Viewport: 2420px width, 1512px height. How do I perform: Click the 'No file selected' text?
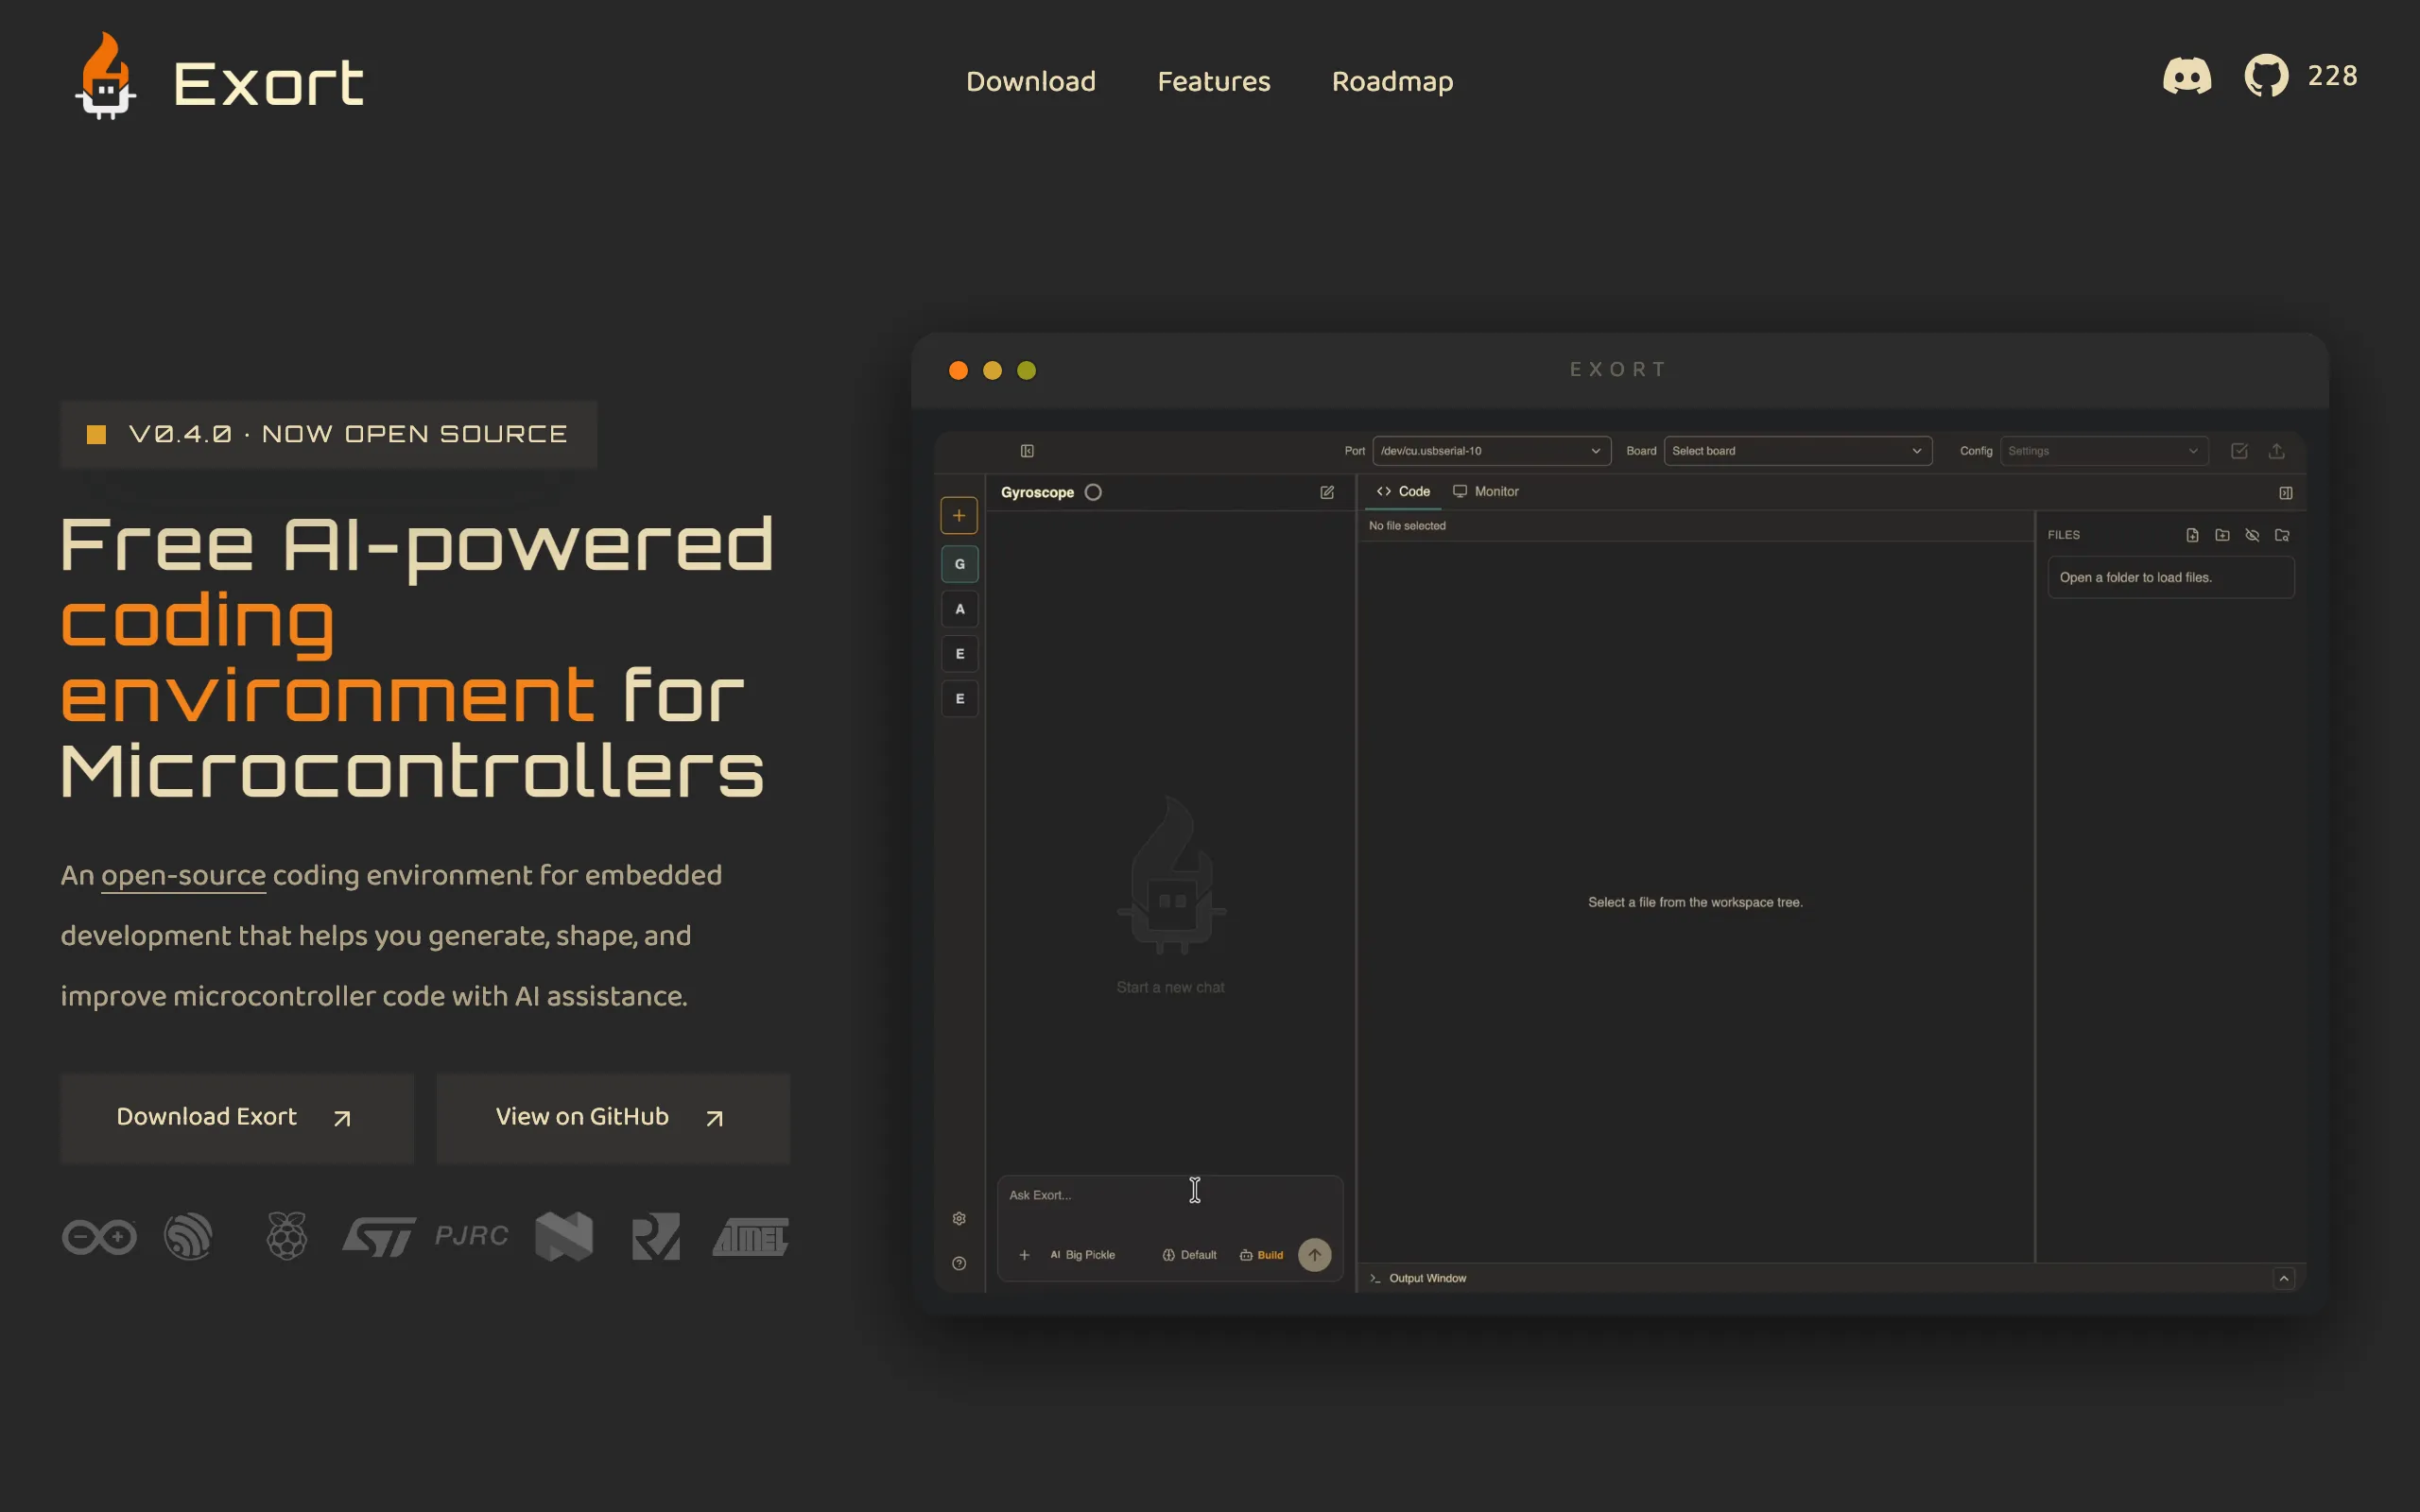[x=1407, y=526]
